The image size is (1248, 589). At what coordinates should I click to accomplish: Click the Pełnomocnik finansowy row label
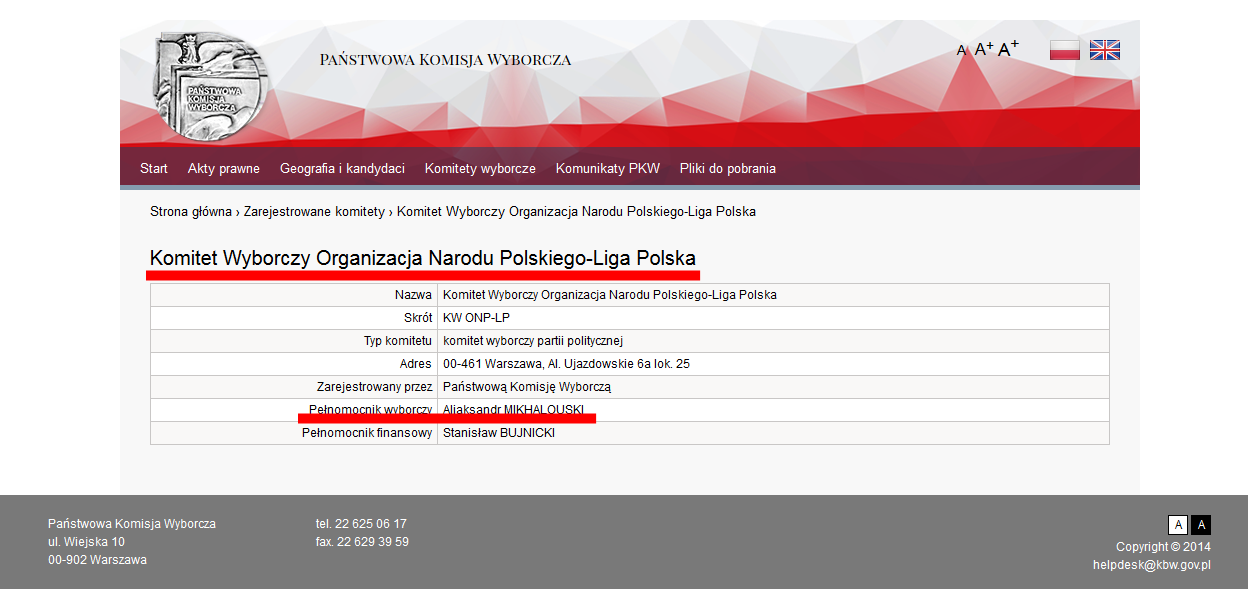coord(367,433)
